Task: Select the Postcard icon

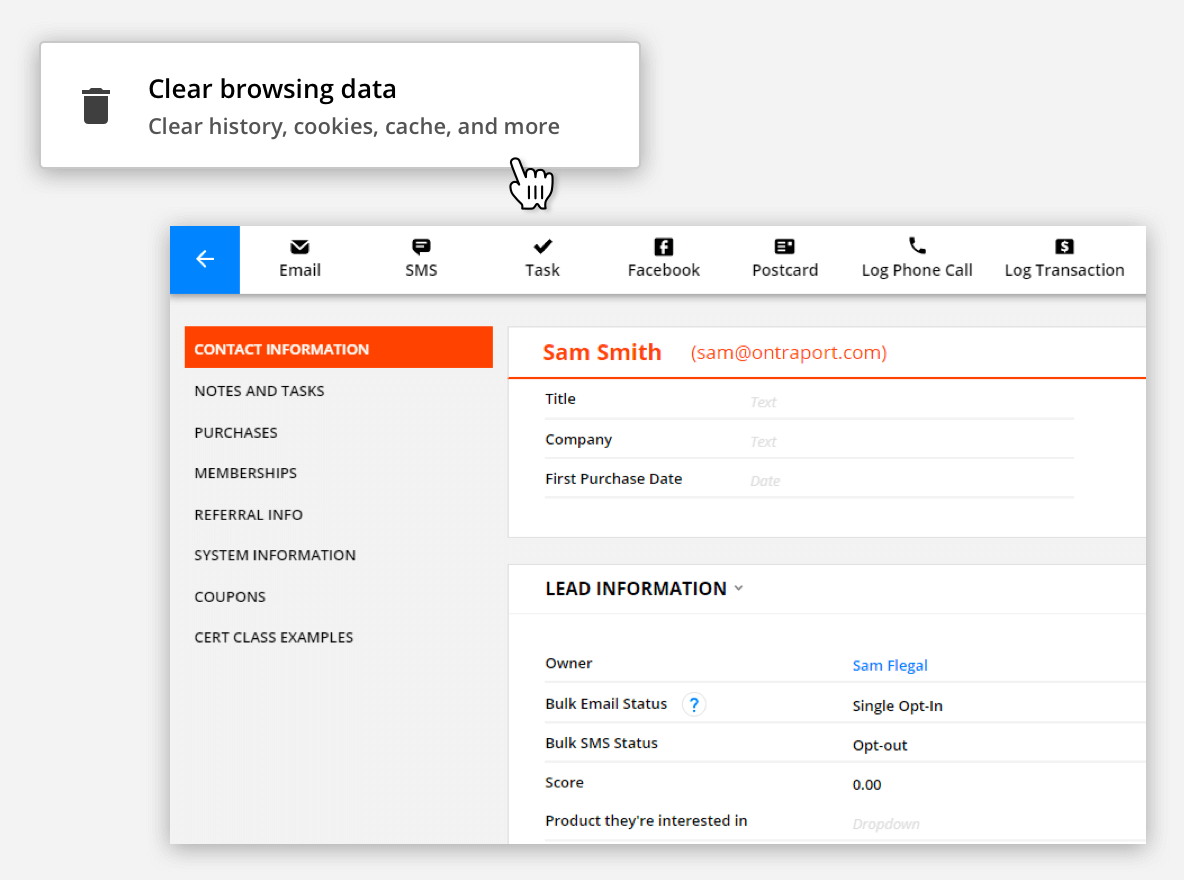Action: click(x=784, y=245)
